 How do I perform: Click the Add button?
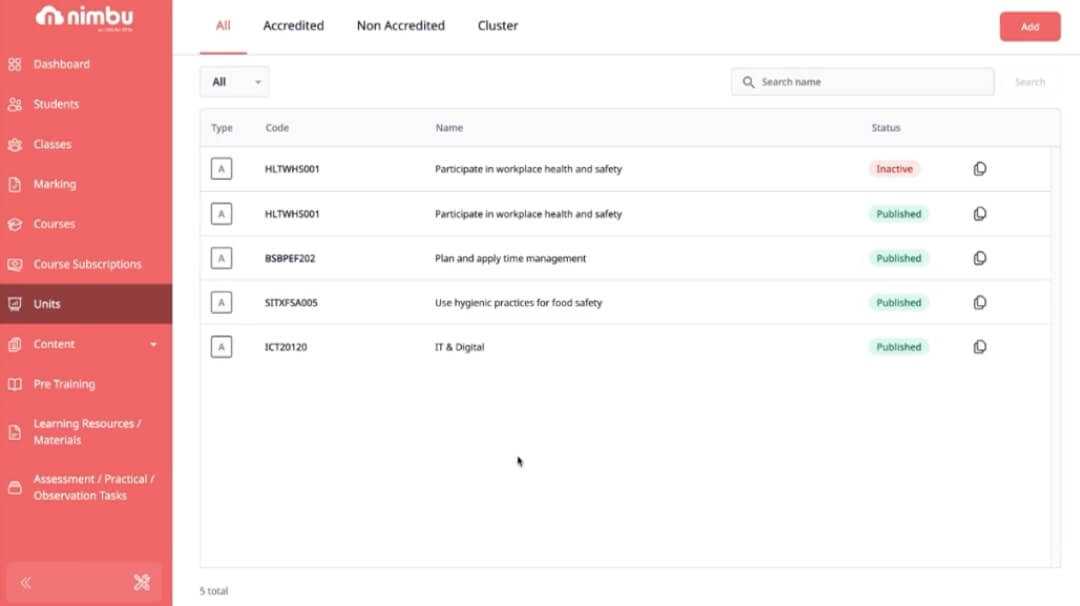point(1029,26)
